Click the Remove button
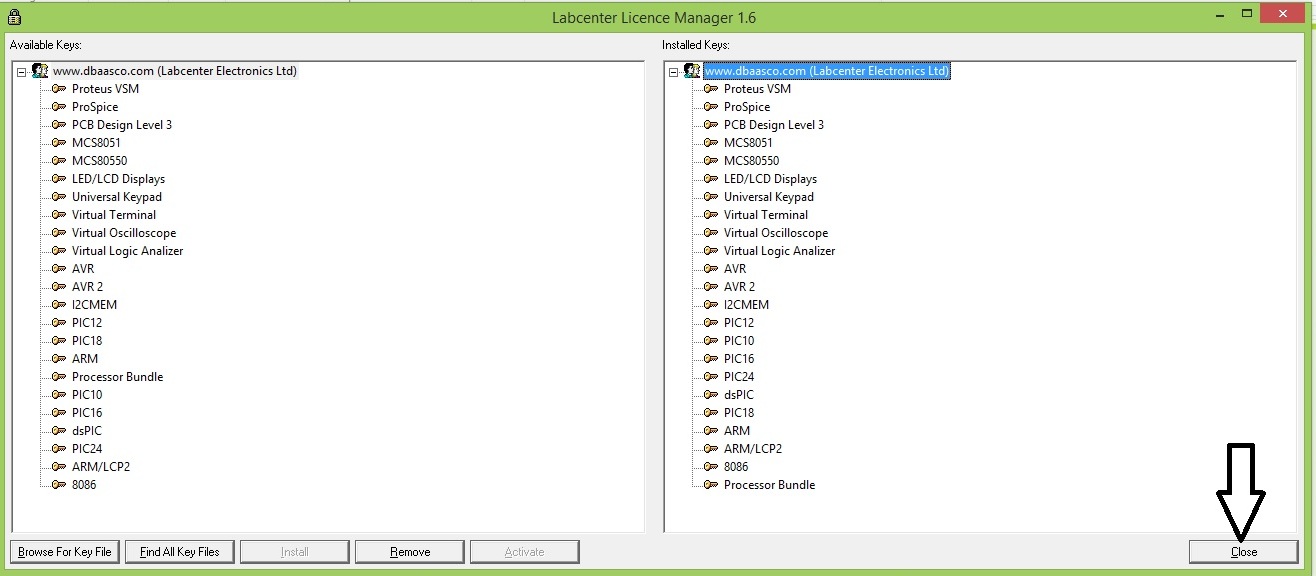 coord(410,552)
